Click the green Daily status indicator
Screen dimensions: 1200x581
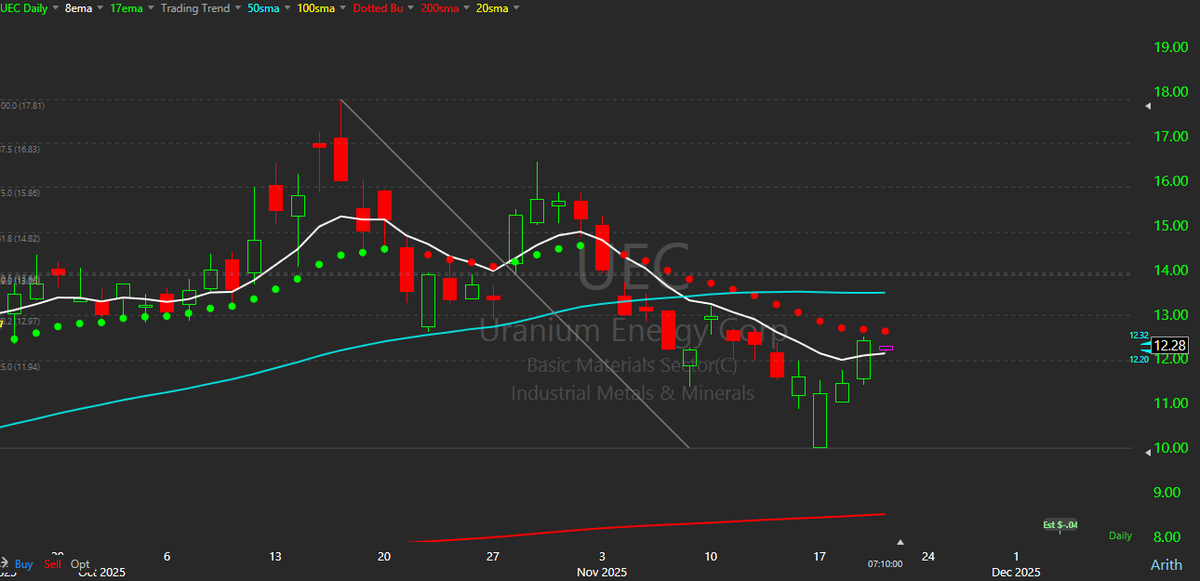tap(1120, 535)
